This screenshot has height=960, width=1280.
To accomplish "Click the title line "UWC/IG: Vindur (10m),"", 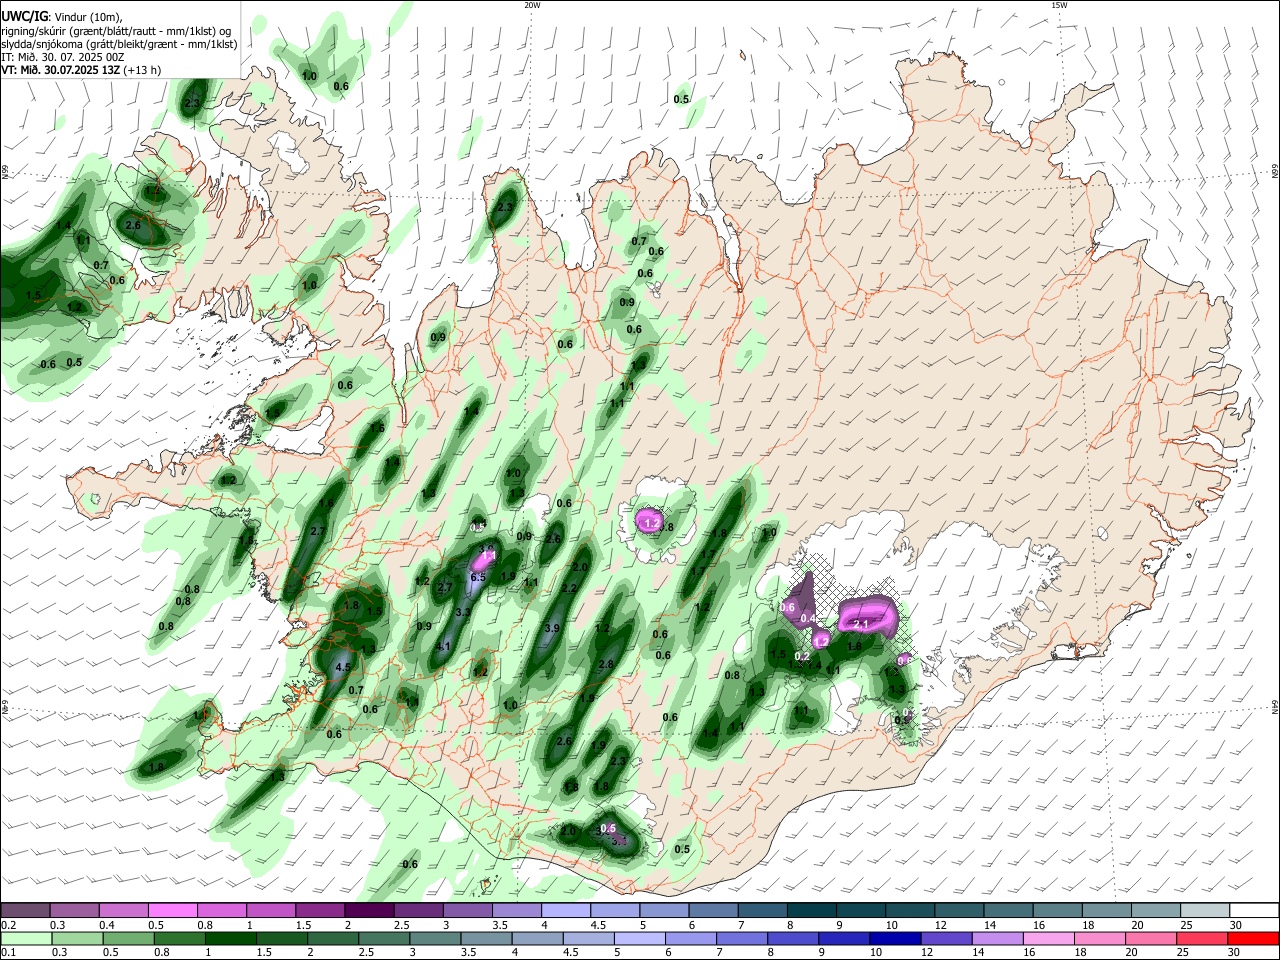I will click(x=62, y=16).
